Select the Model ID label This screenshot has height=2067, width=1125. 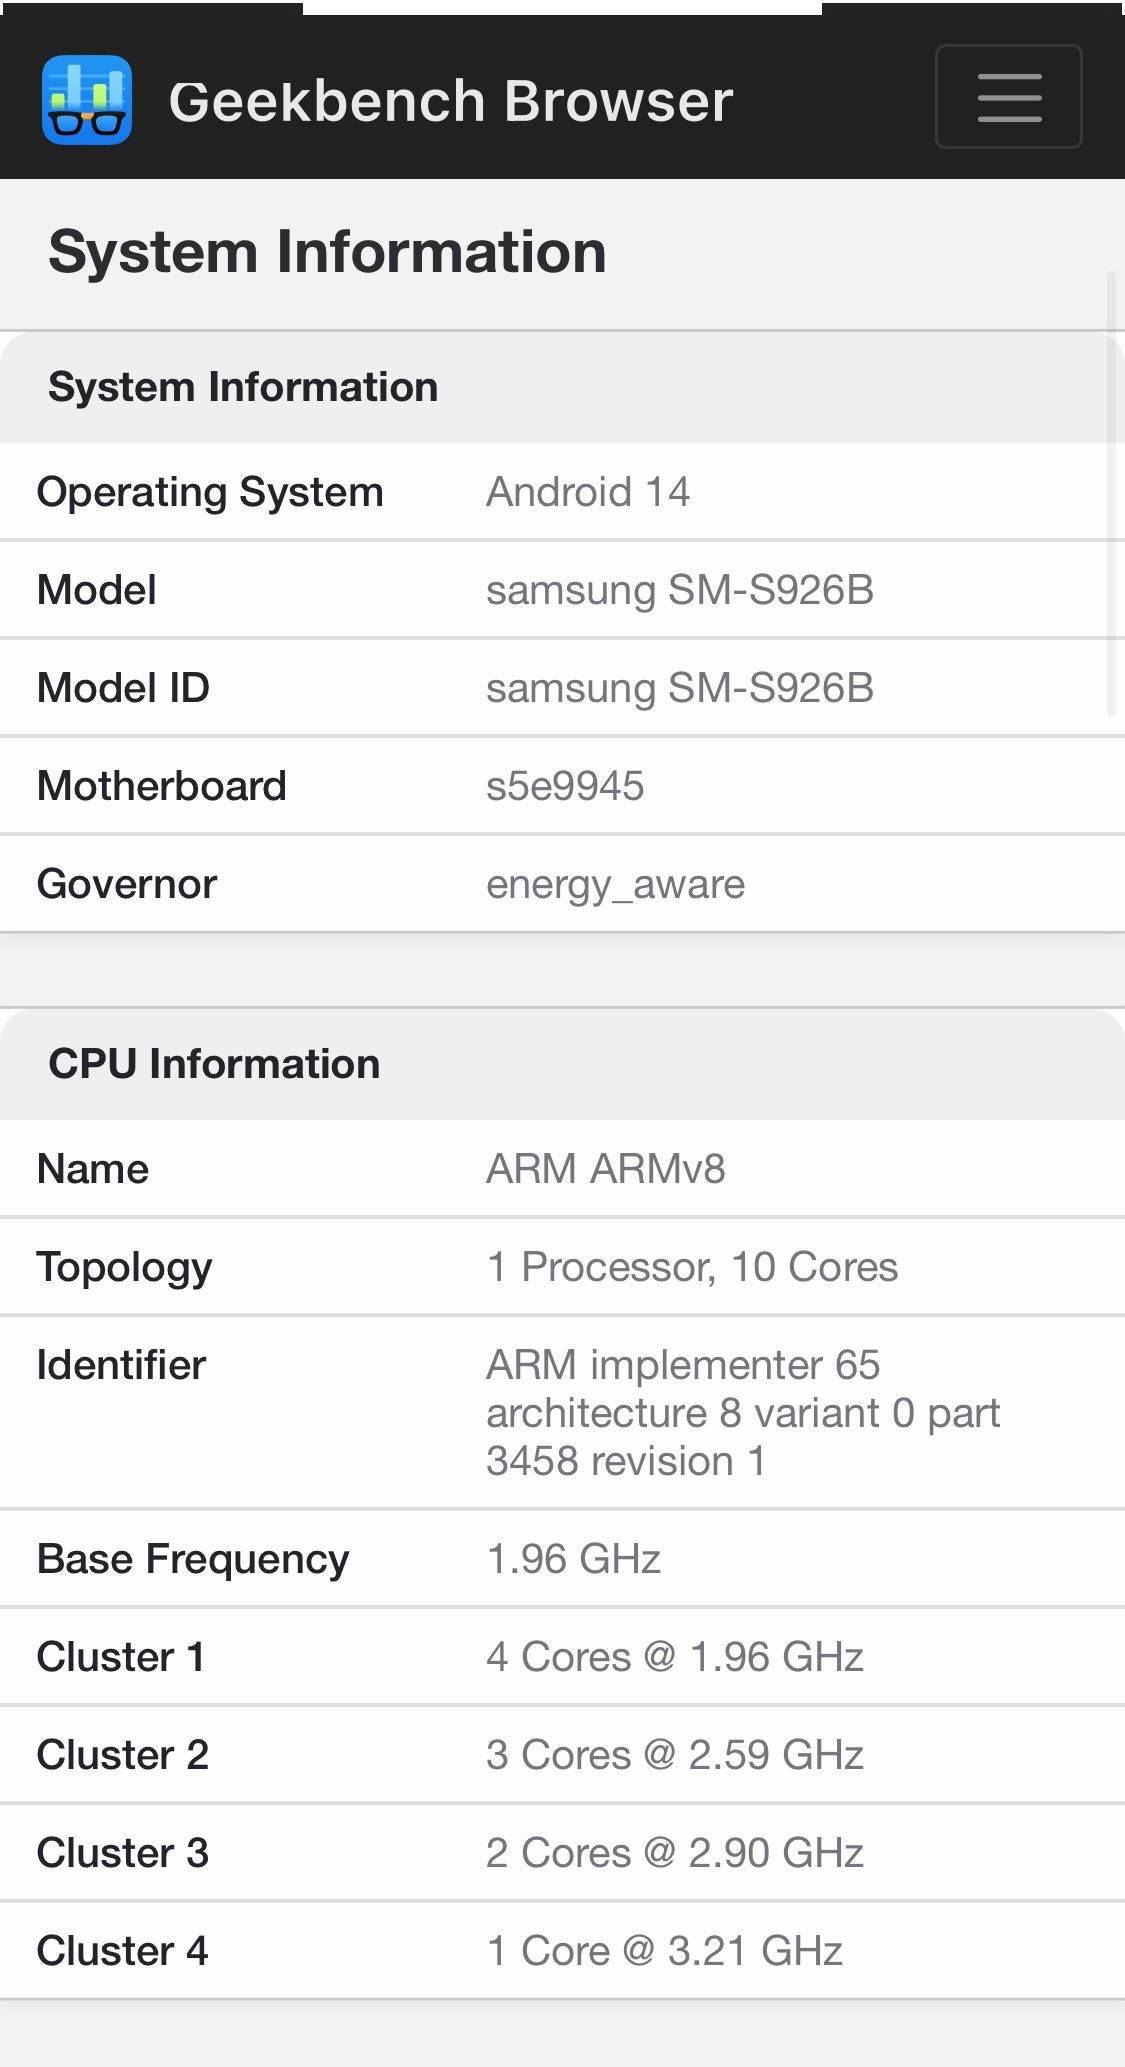click(x=123, y=688)
